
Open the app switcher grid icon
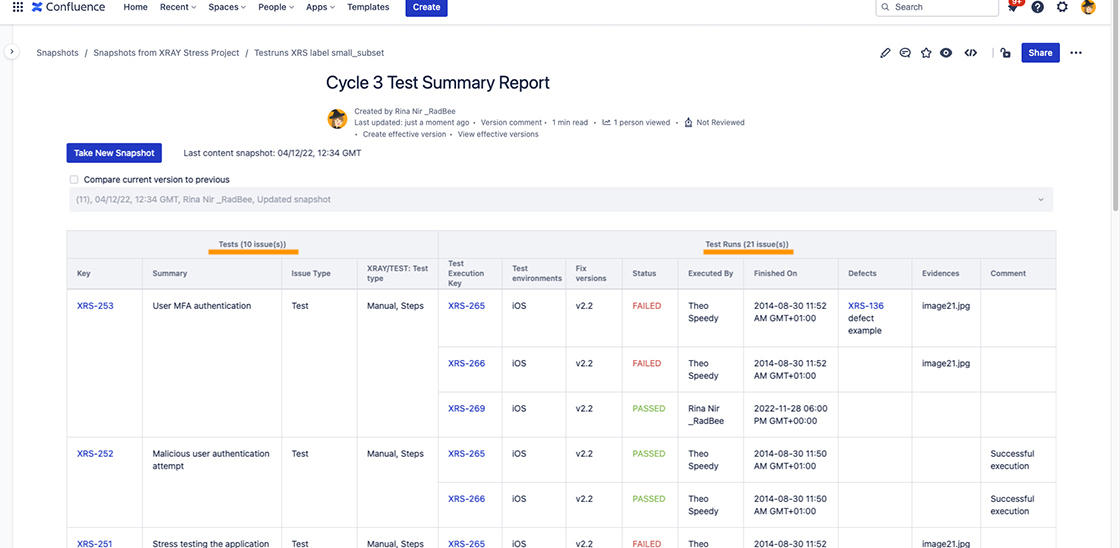(18, 7)
